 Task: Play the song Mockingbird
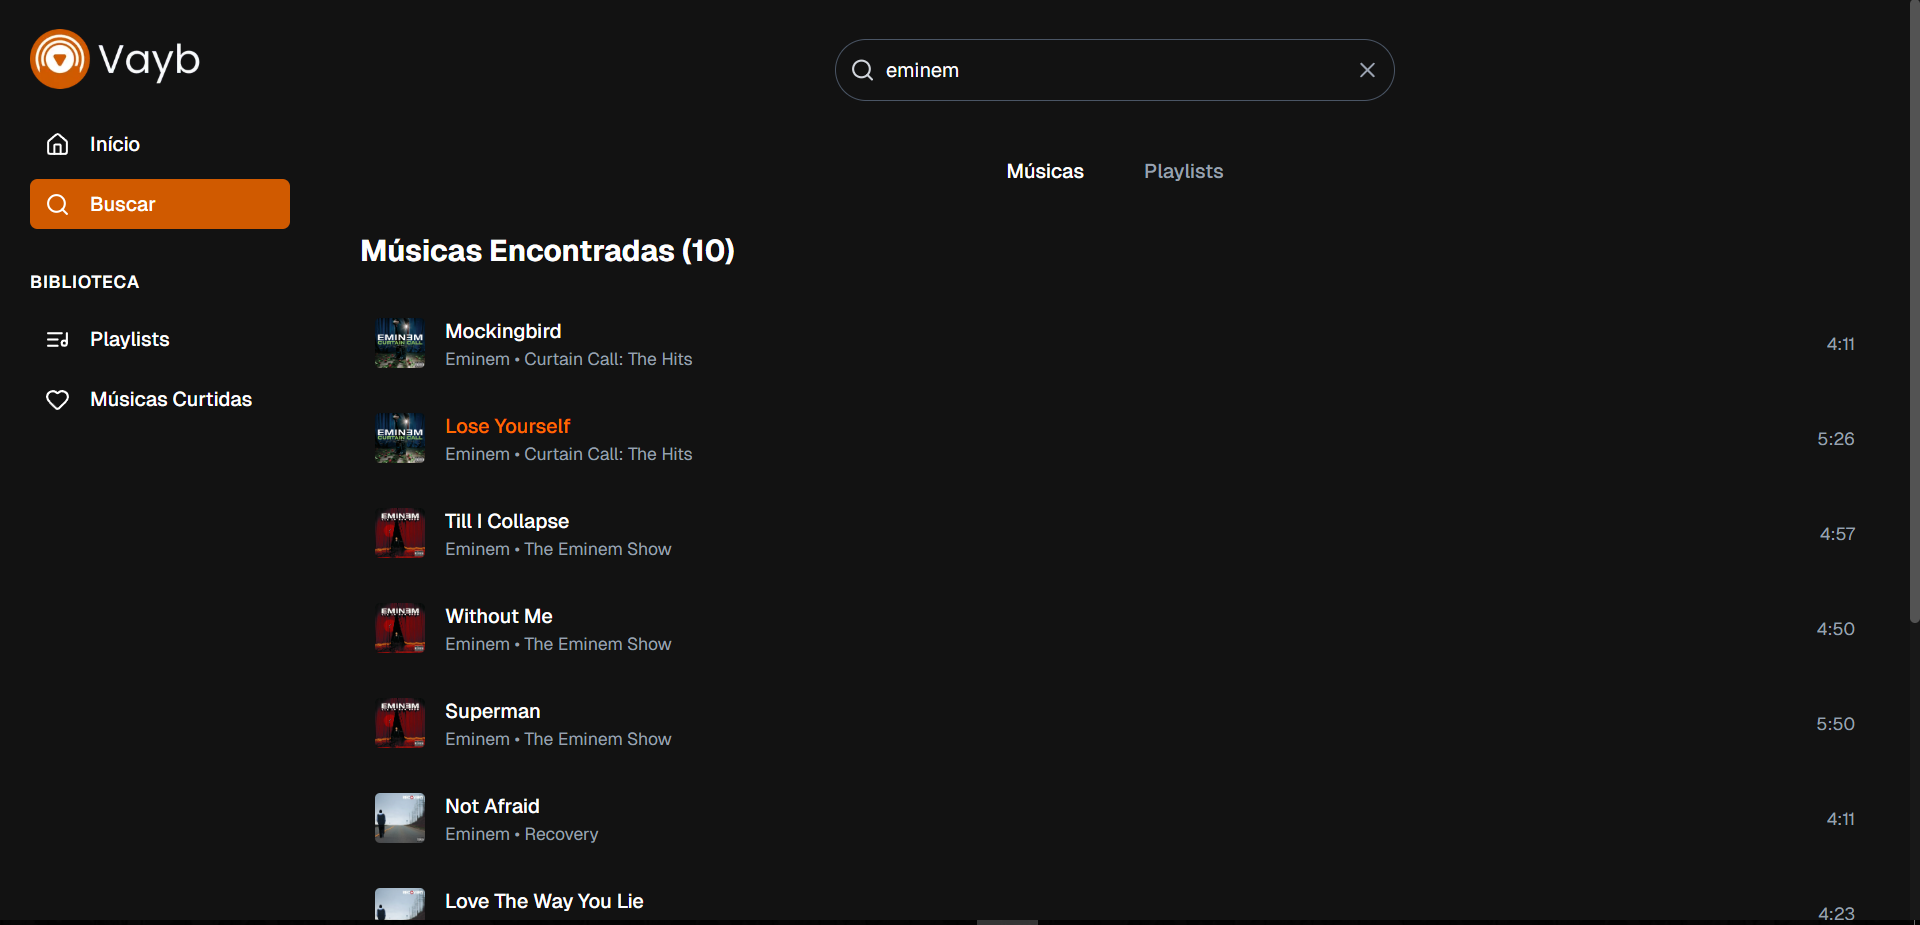coord(503,331)
